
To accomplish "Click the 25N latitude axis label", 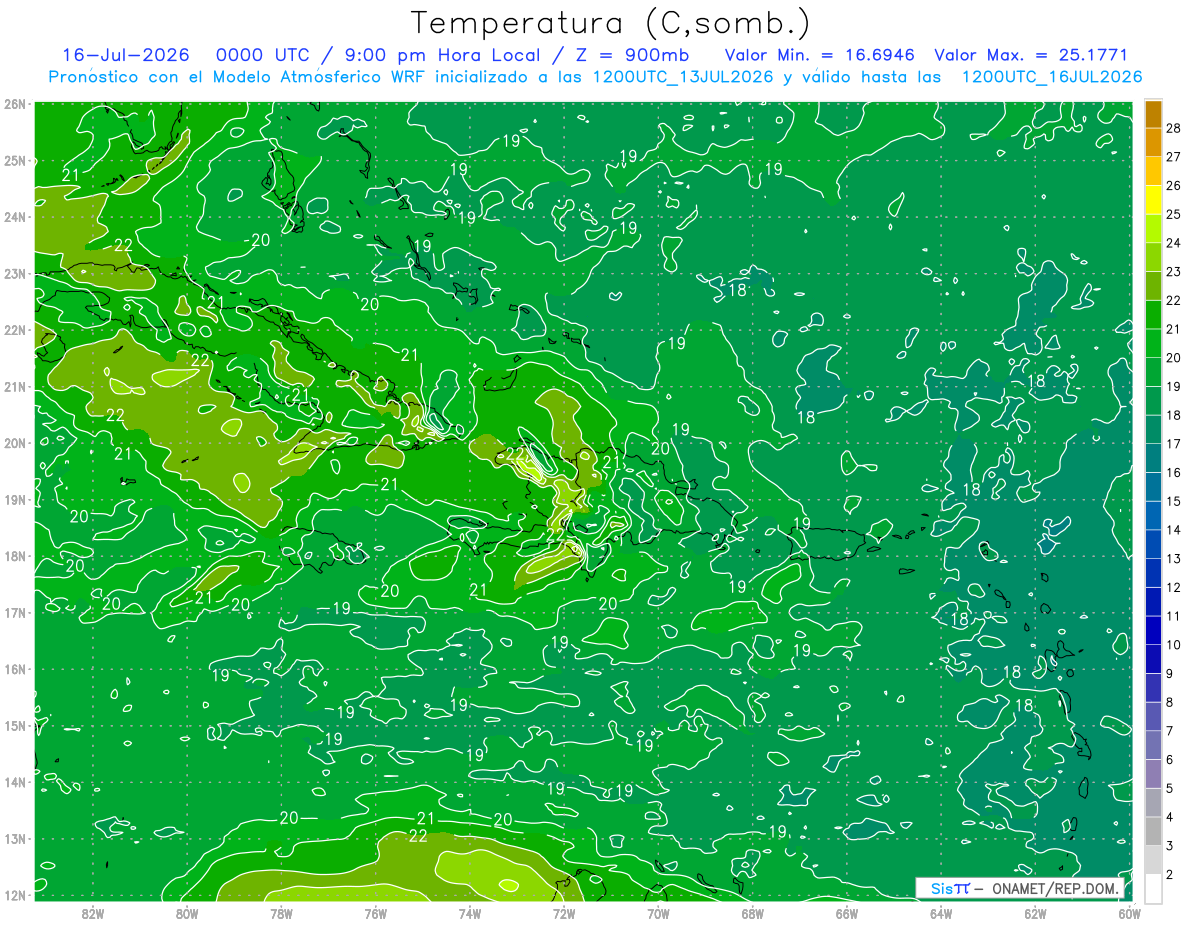I will click(15, 160).
